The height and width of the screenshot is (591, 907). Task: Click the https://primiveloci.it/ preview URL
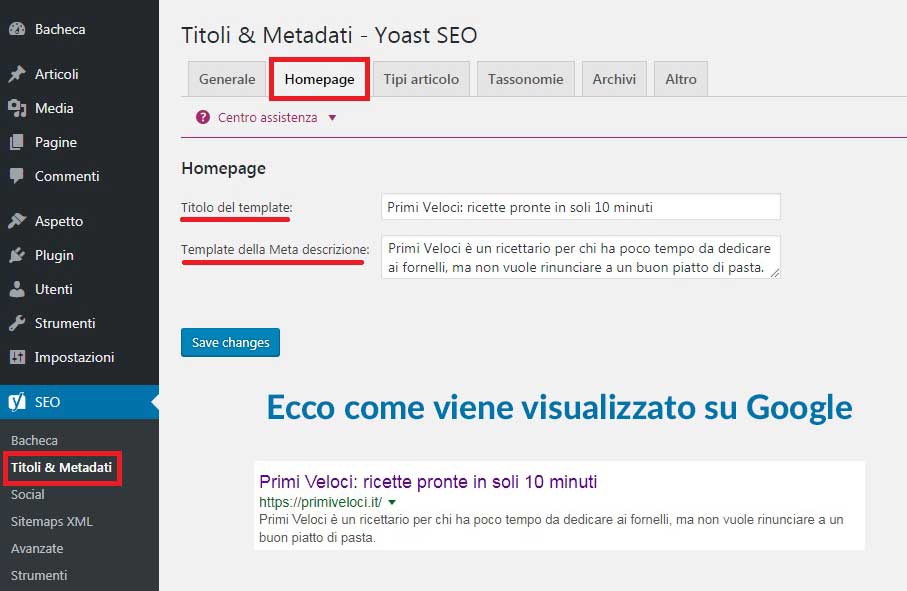click(x=320, y=502)
